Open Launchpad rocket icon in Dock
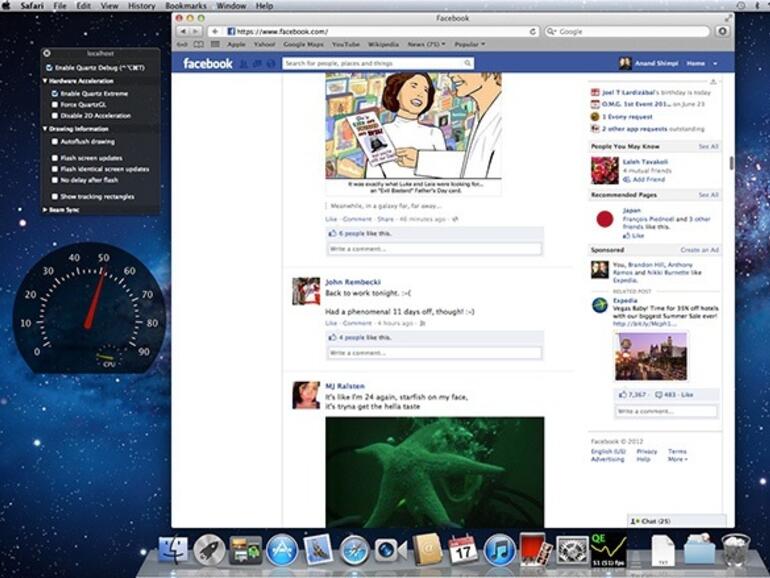Screen dimensions: 770x578 point(209,550)
